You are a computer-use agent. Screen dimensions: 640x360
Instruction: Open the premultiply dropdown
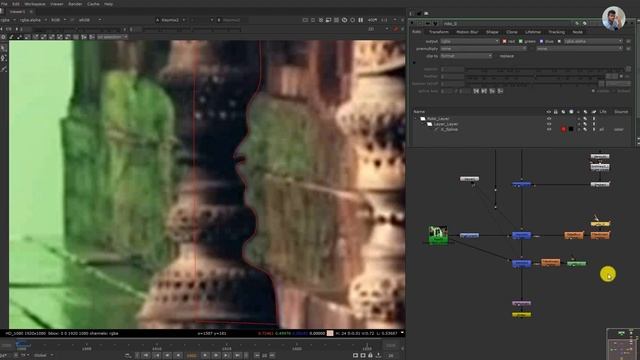(483, 49)
